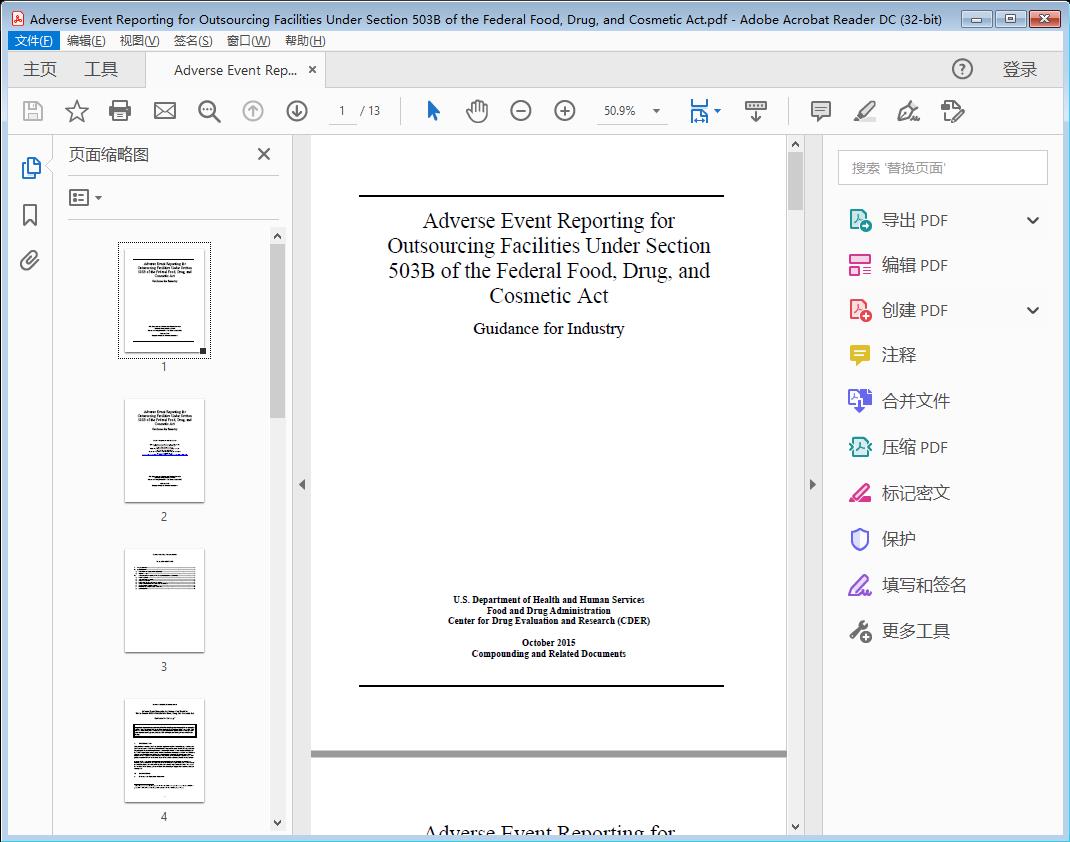Enable the Selection arrow tool

(x=433, y=111)
